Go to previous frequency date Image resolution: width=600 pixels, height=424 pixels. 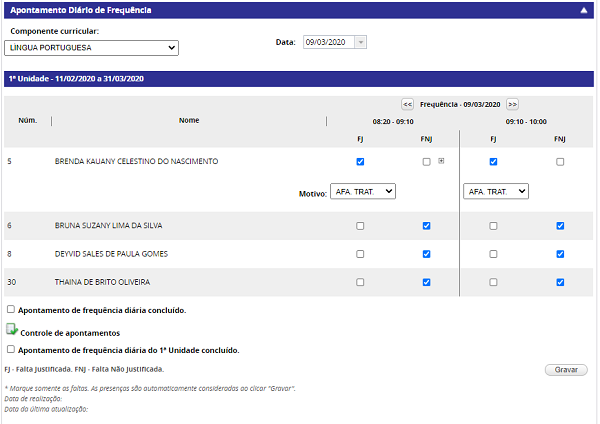tap(408, 104)
